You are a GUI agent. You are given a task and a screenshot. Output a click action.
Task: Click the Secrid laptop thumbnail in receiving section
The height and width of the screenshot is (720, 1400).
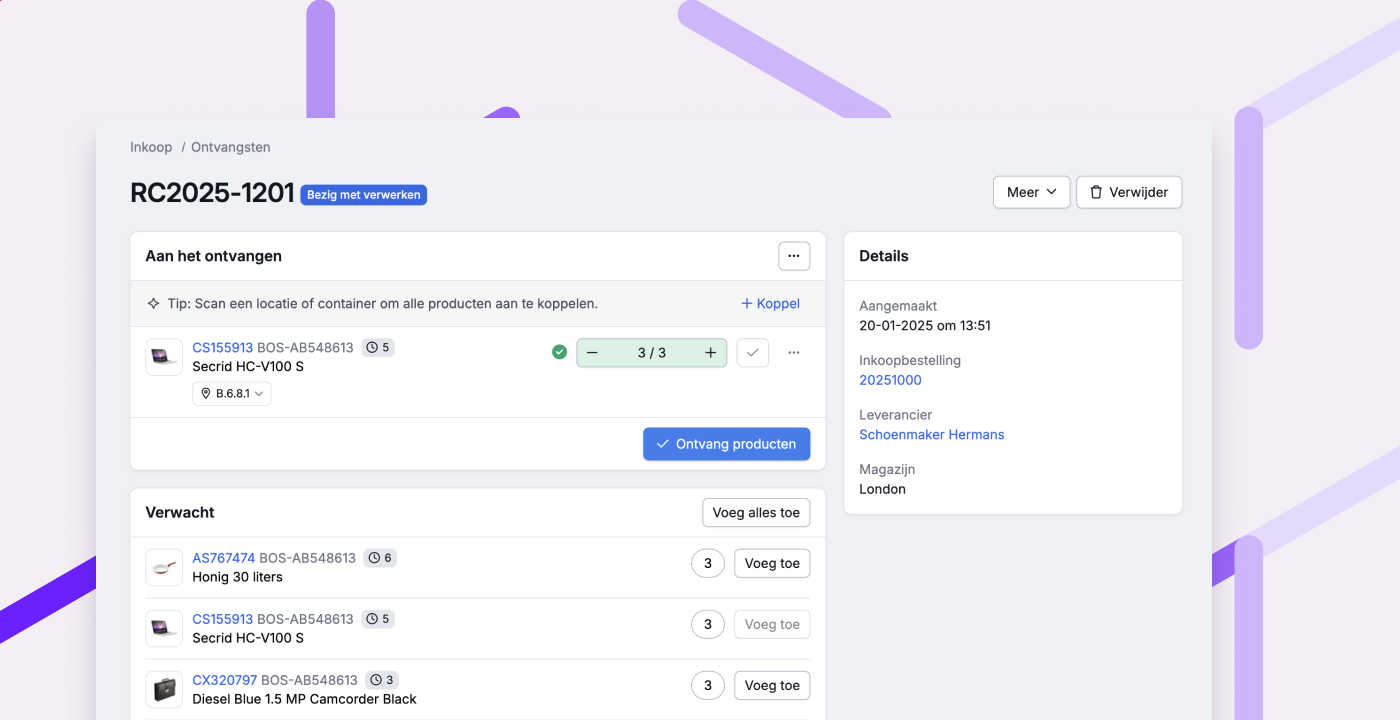164,357
